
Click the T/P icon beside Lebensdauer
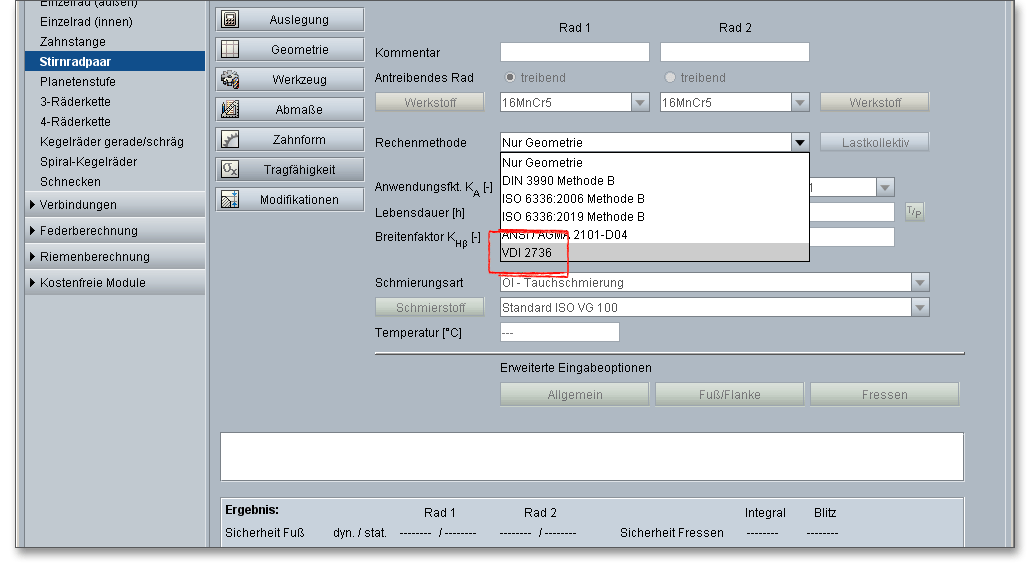(914, 211)
